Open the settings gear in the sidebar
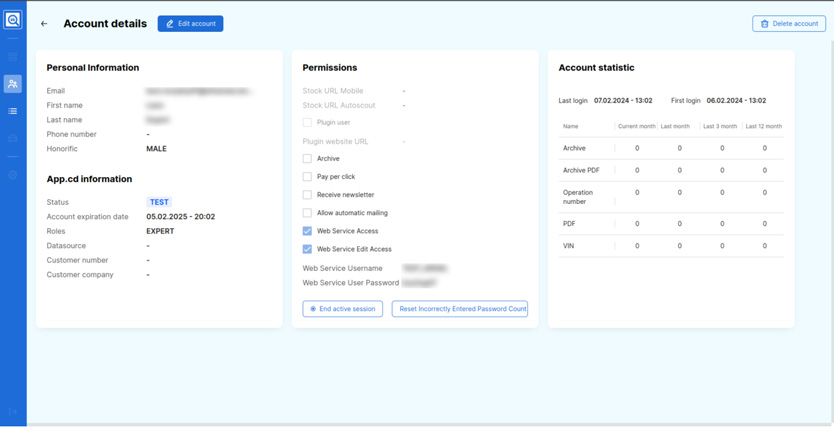The image size is (834, 431). coord(13,175)
